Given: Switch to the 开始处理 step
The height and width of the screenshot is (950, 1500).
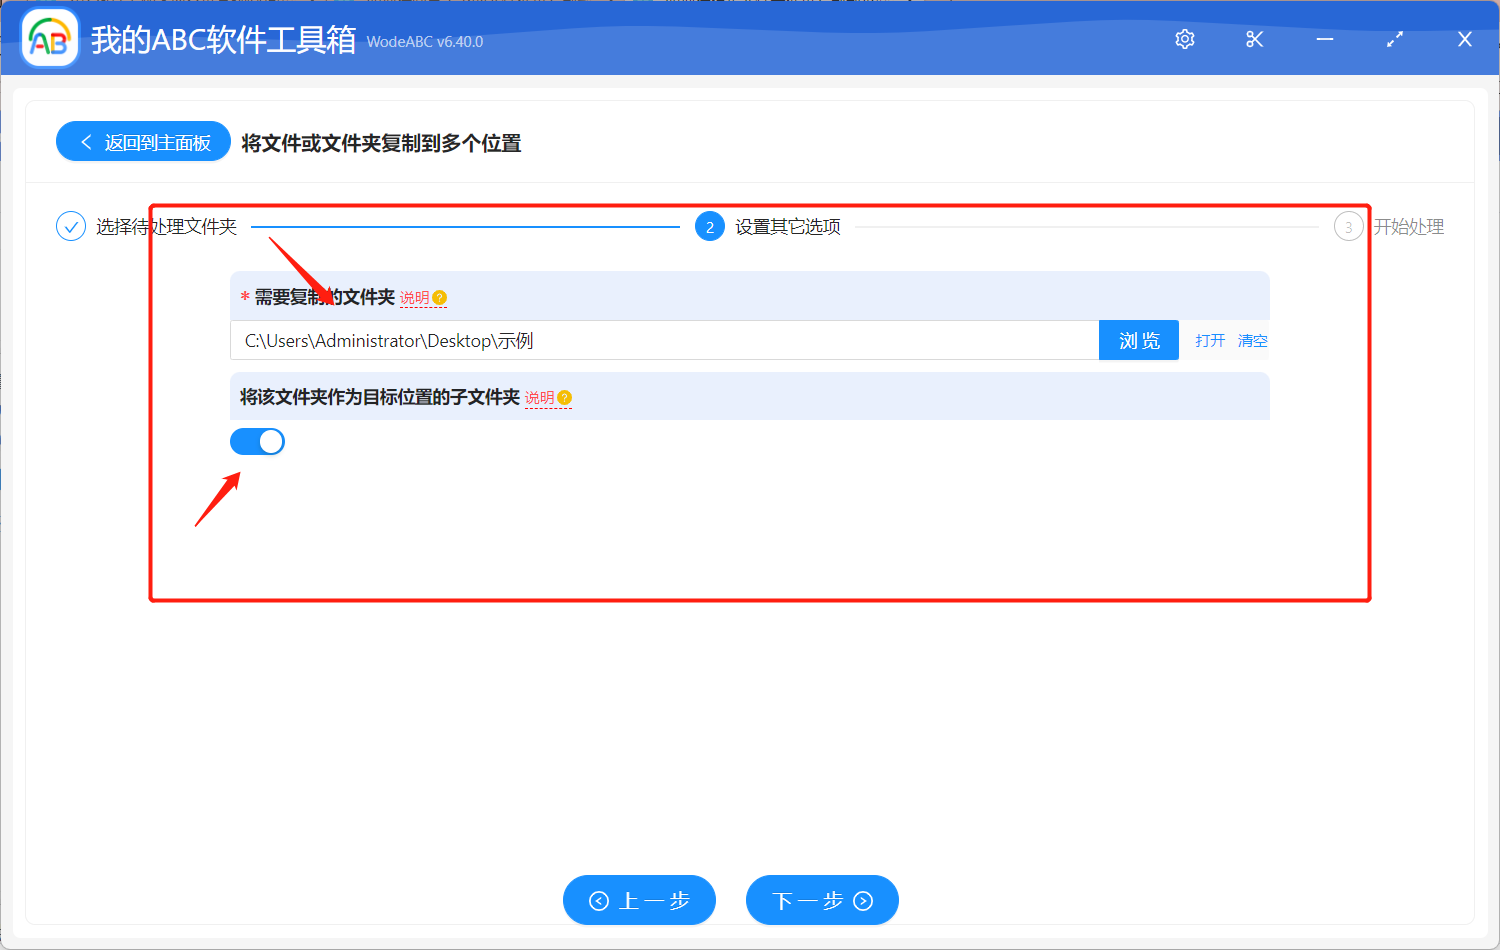Looking at the screenshot, I should (1409, 226).
